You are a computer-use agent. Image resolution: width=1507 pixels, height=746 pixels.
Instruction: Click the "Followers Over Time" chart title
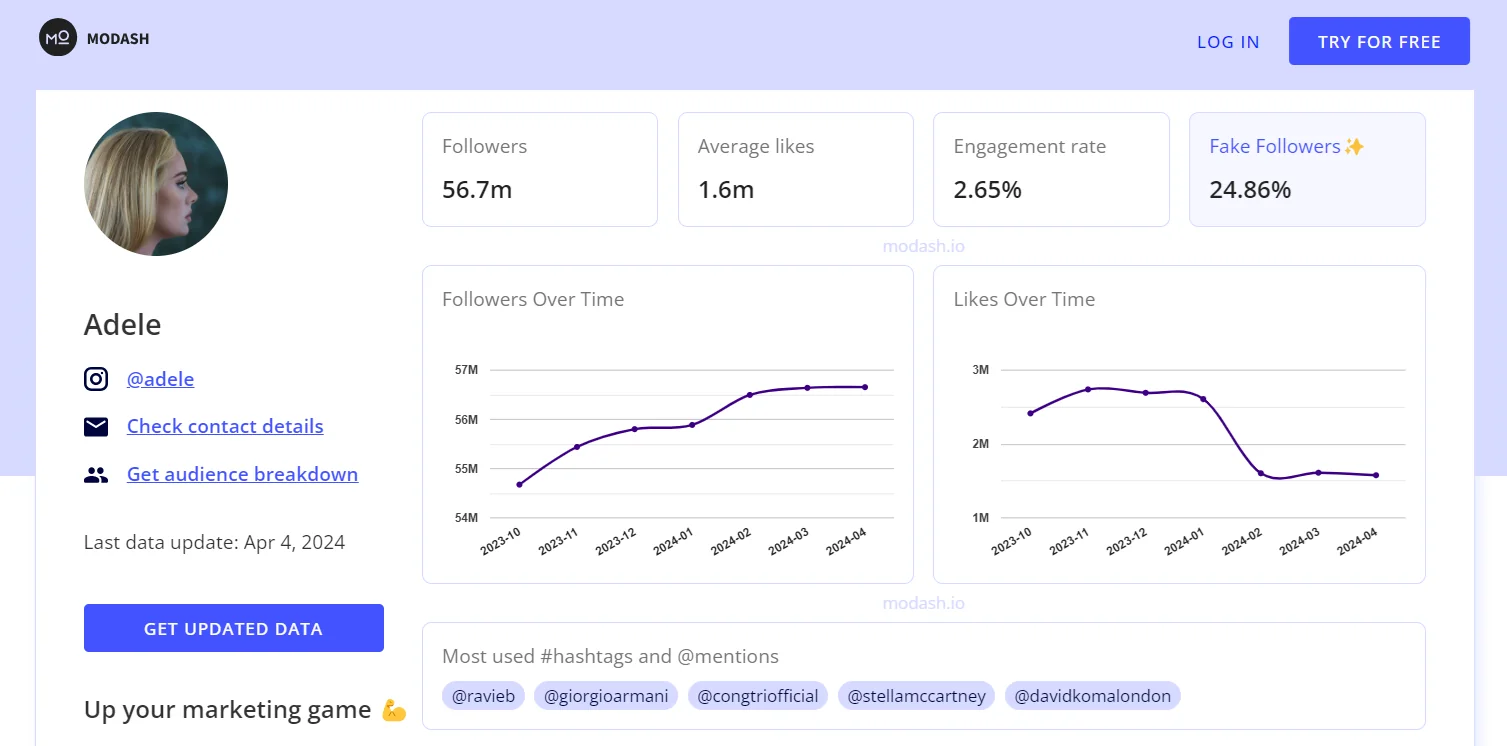pyautogui.click(x=533, y=299)
